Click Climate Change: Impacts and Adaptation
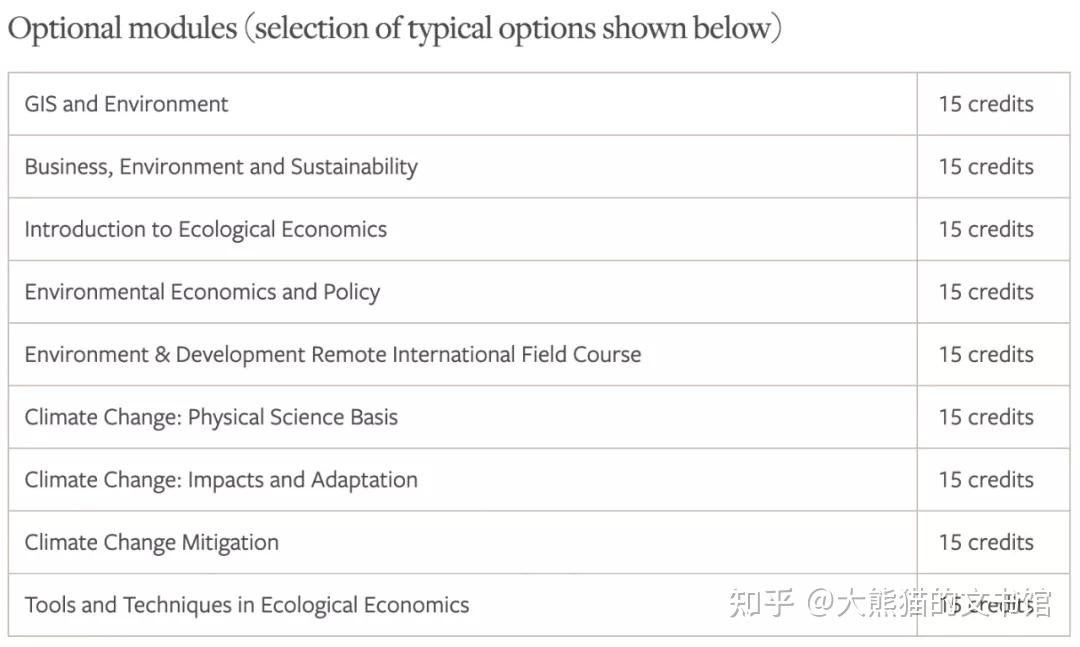 (x=221, y=480)
